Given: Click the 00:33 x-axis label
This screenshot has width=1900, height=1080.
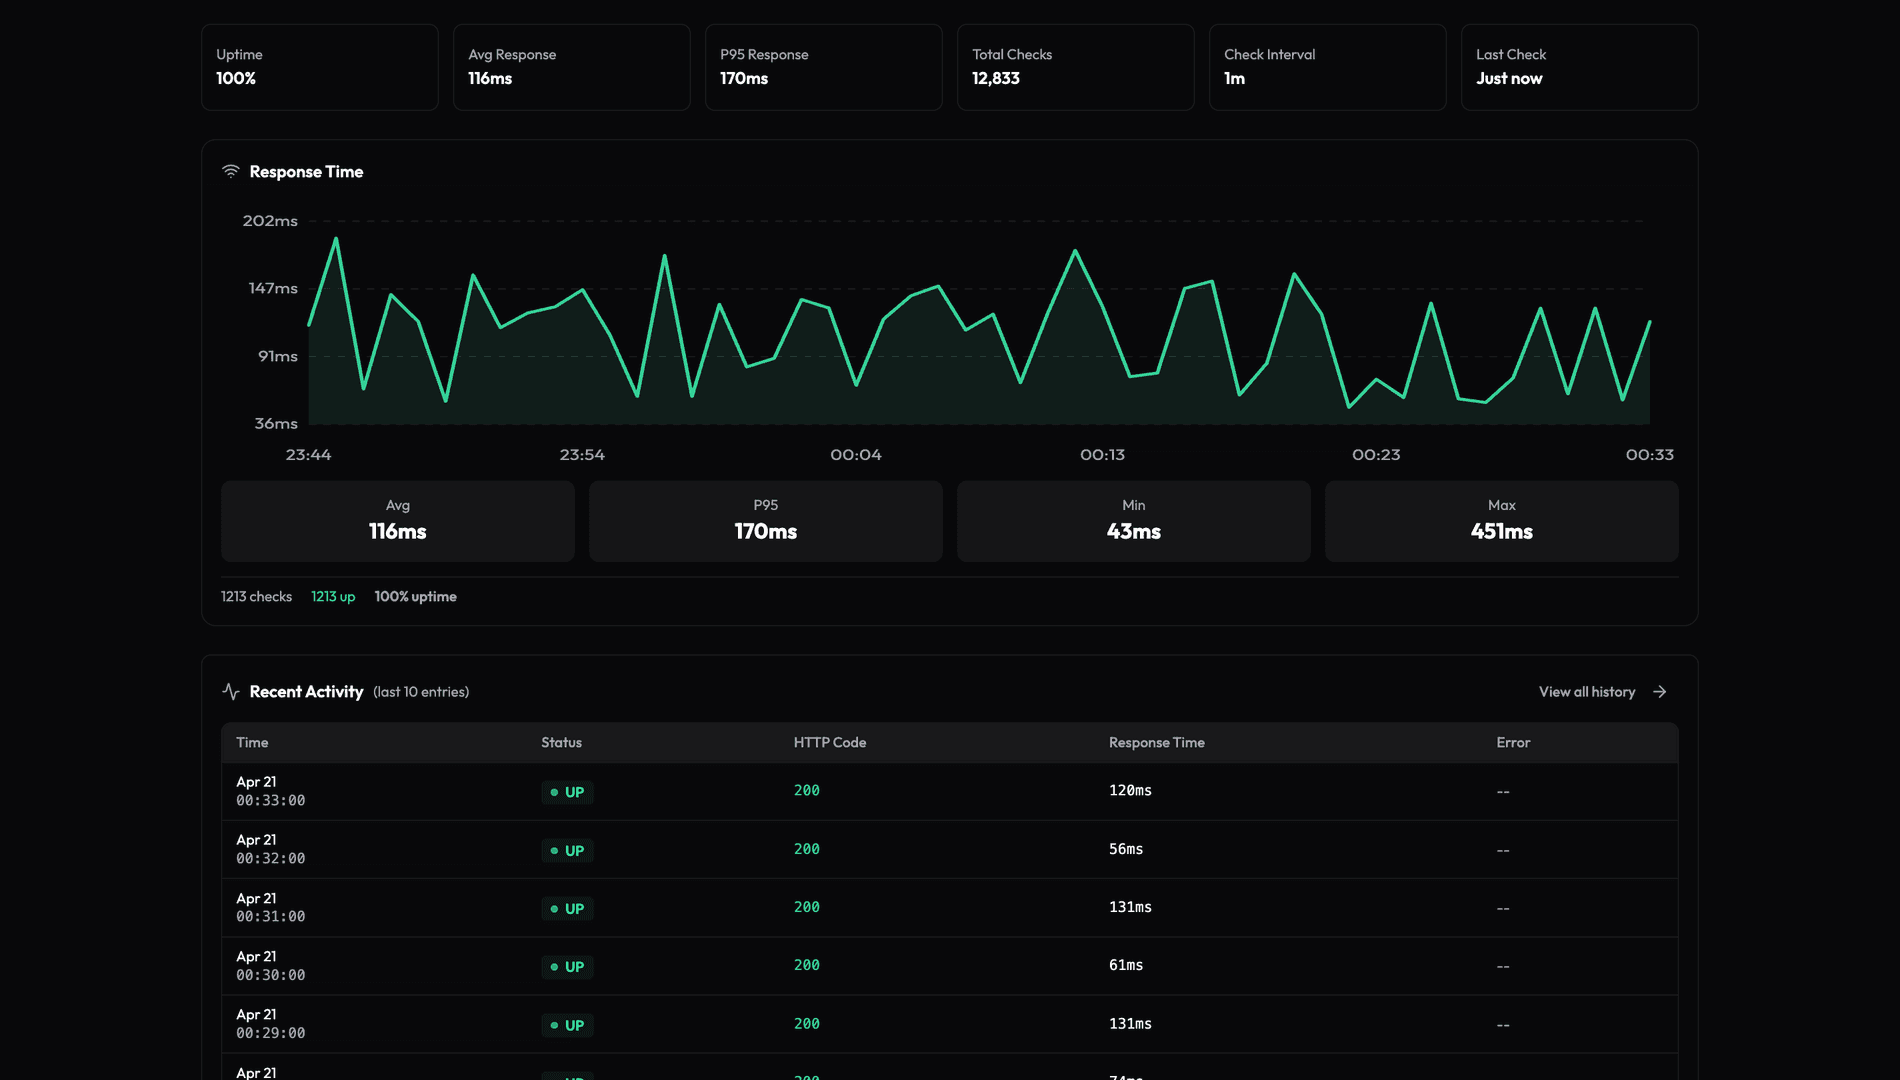Looking at the screenshot, I should 1650,455.
